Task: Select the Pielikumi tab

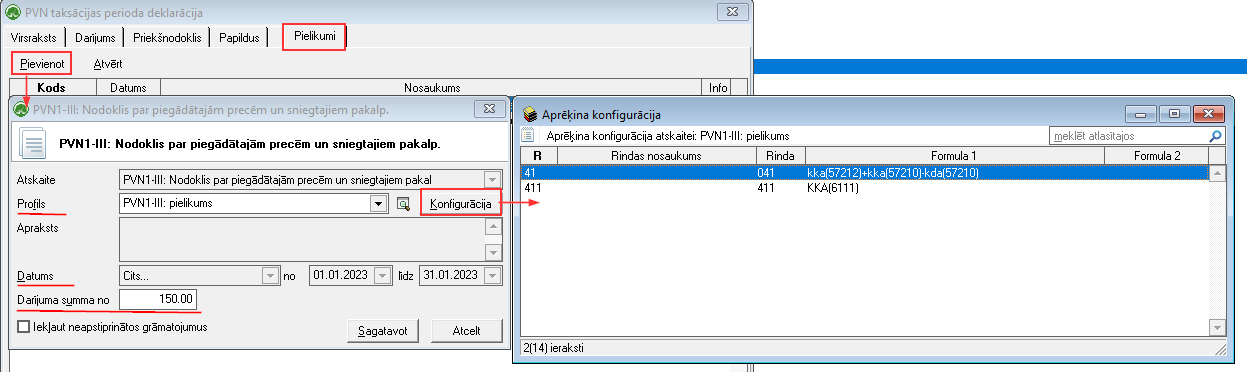Action: pos(315,37)
